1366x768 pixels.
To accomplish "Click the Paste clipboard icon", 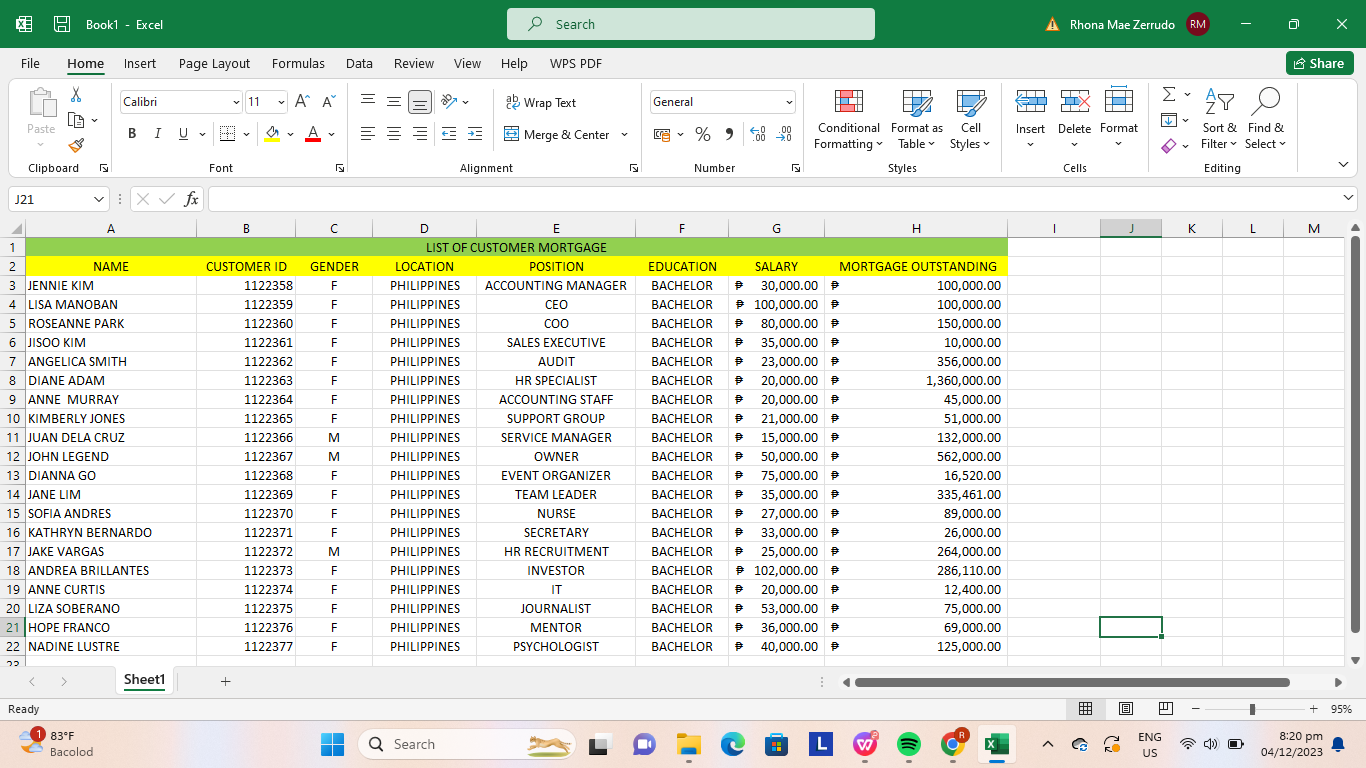I will (42, 104).
